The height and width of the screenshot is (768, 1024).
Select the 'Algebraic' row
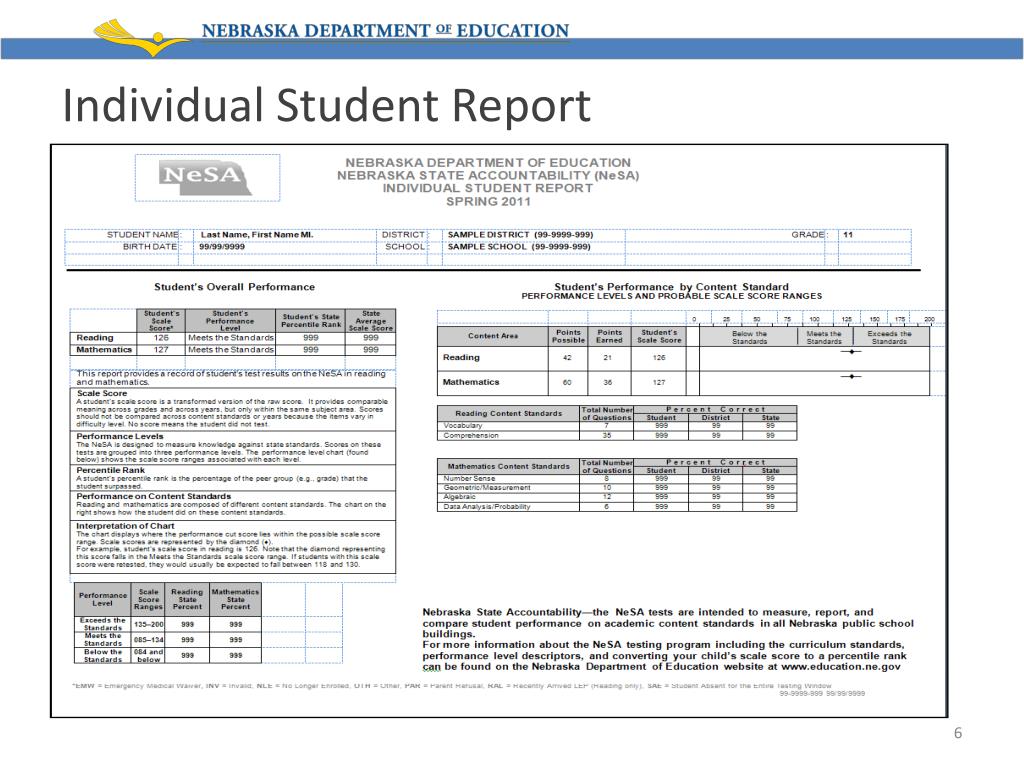616,497
